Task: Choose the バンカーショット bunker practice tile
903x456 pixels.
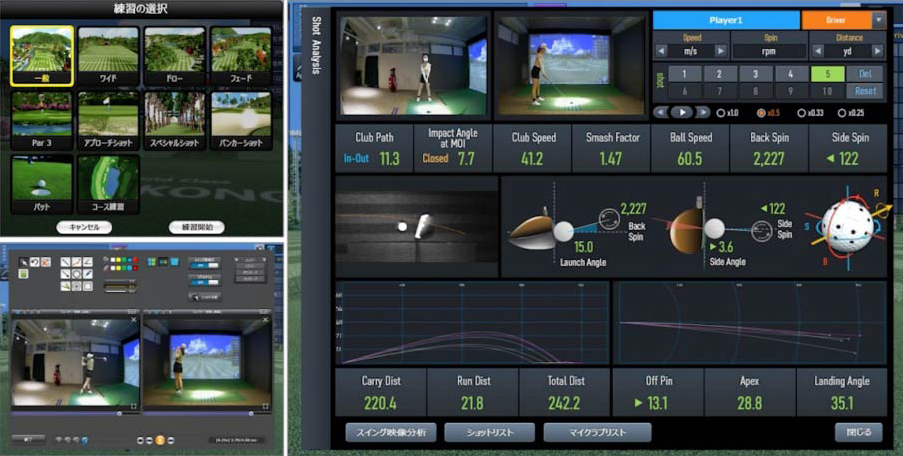Action: [241, 121]
